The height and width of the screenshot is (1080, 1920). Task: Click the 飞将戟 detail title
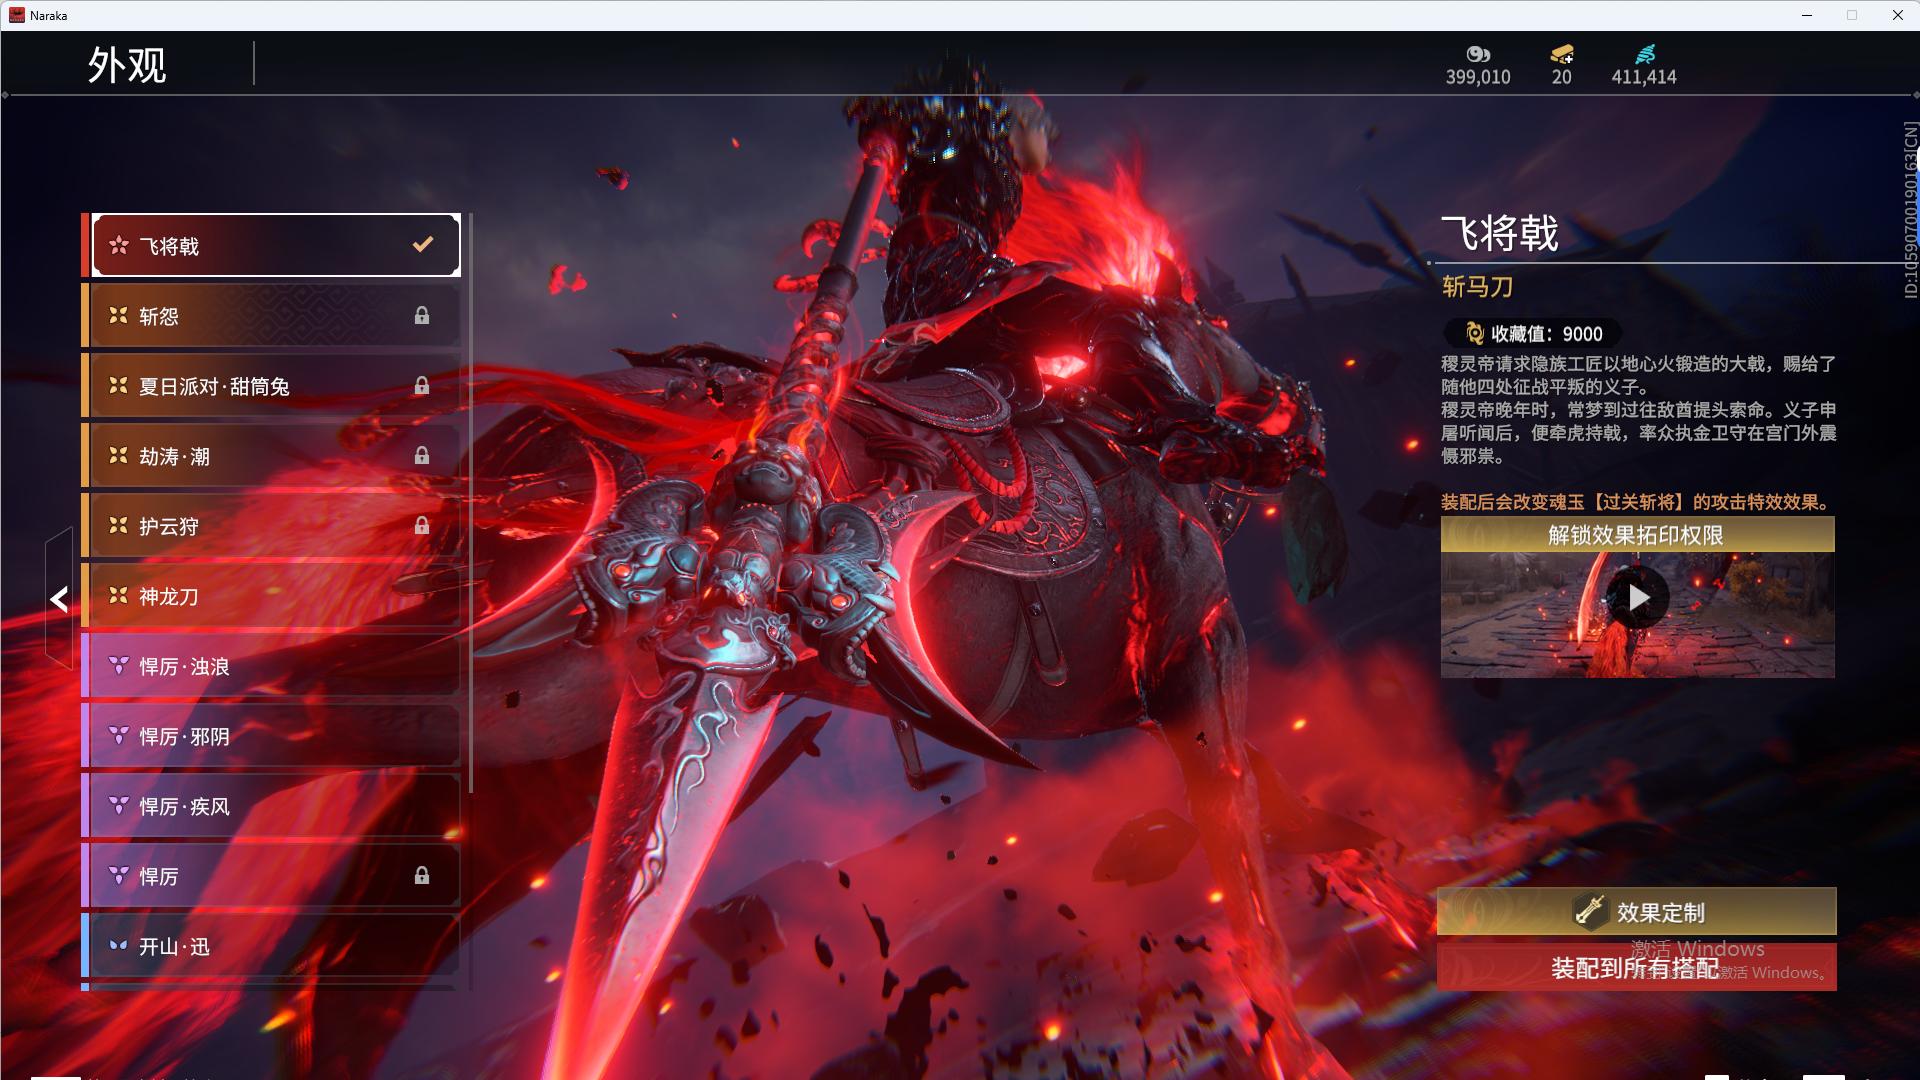click(1500, 233)
